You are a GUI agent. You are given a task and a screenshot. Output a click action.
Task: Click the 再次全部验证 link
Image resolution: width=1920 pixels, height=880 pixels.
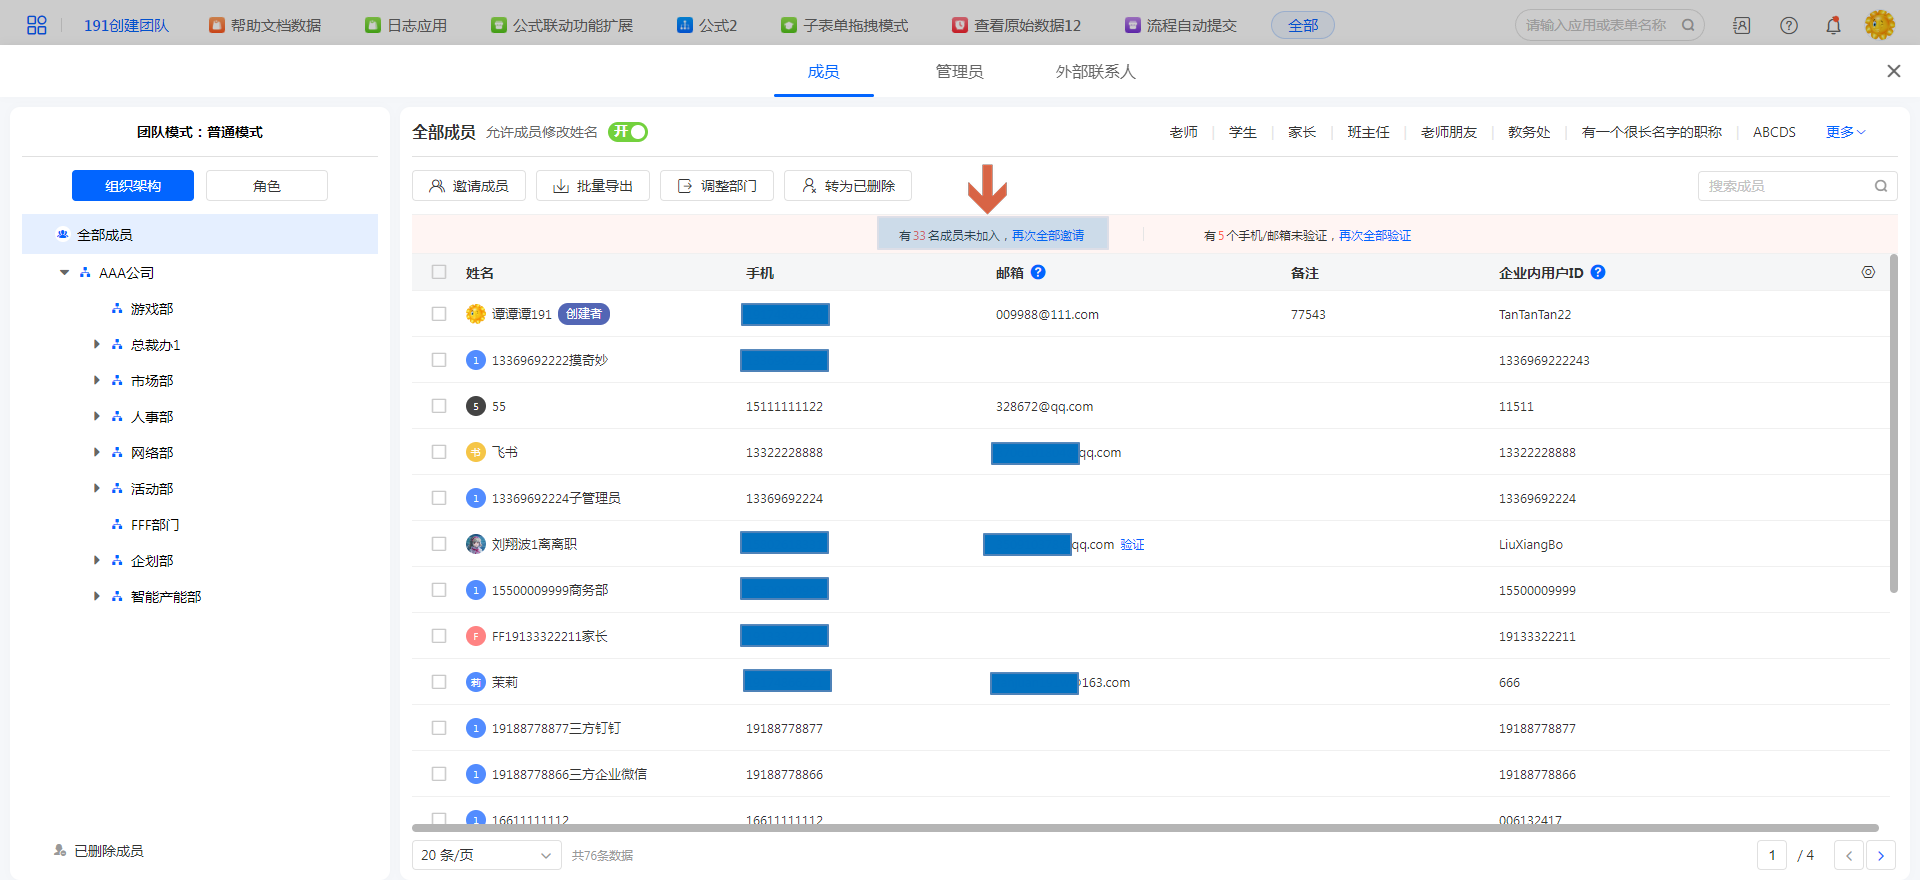(x=1374, y=236)
